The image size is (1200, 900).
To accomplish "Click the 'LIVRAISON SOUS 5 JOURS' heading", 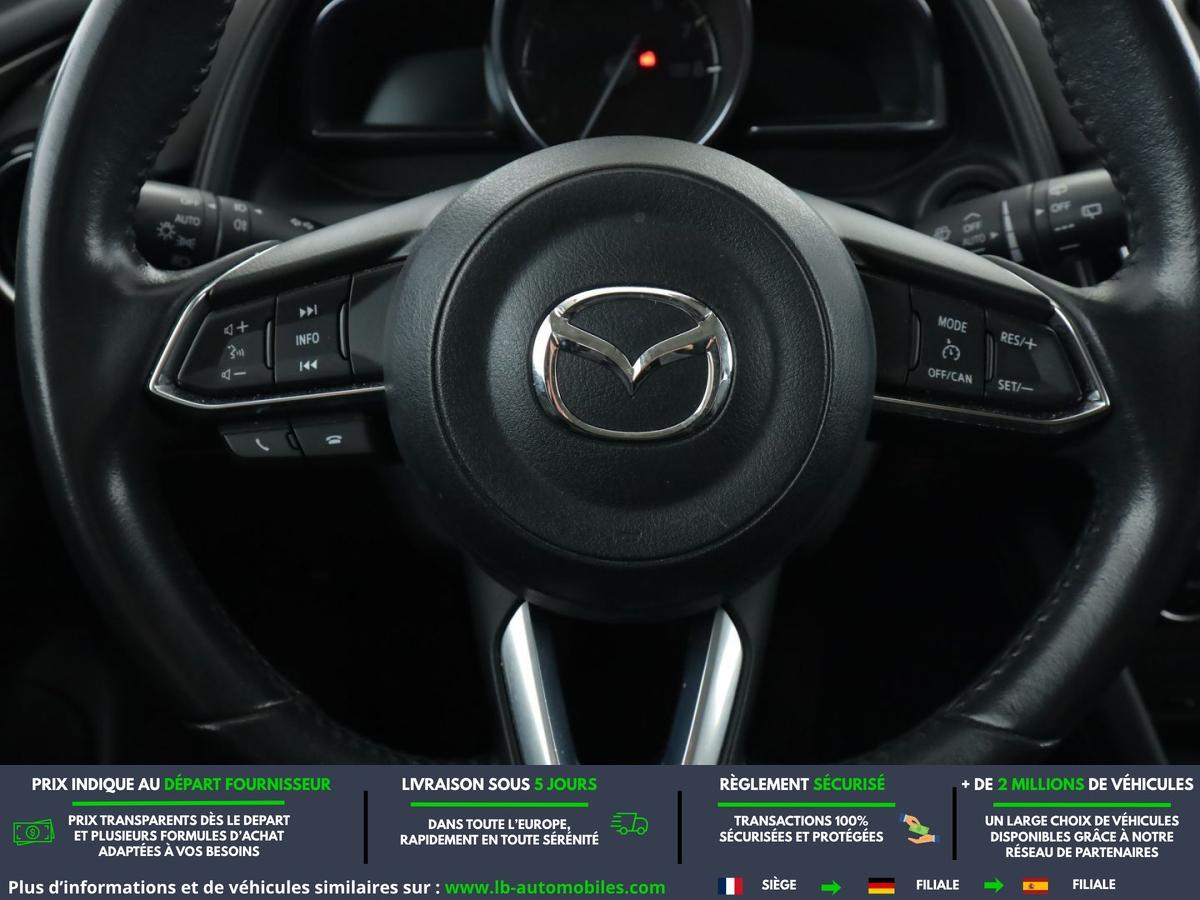I will tap(499, 784).
